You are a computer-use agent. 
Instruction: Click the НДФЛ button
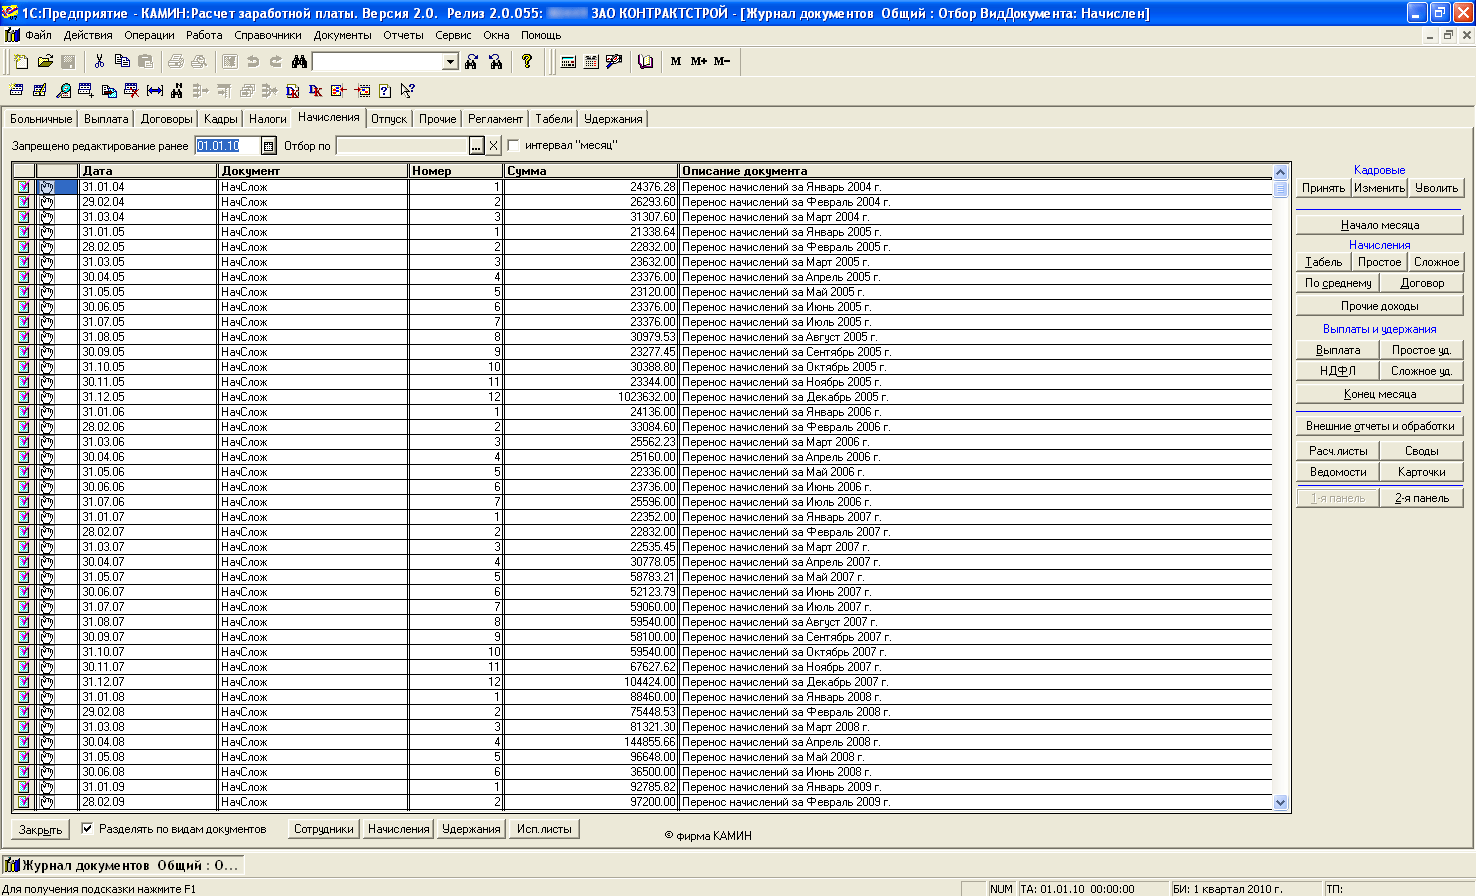tap(1338, 371)
